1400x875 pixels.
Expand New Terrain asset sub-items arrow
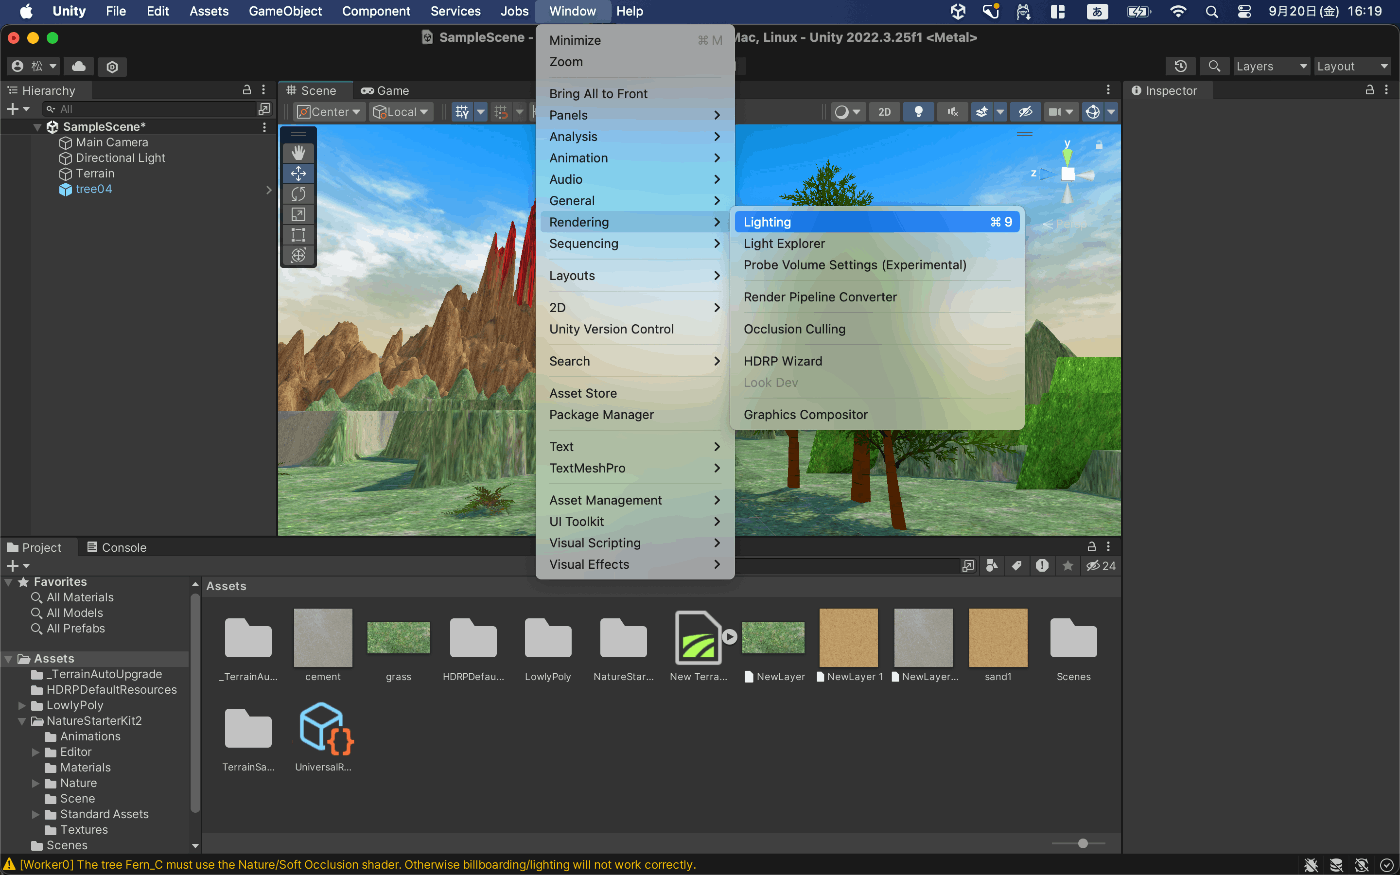pyautogui.click(x=730, y=637)
